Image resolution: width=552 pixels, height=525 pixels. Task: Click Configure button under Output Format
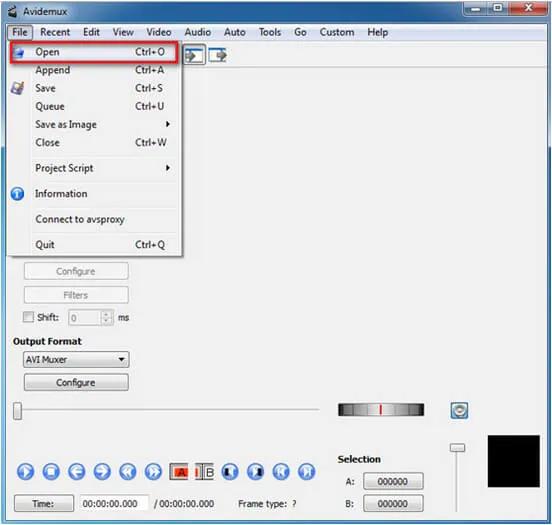76,382
